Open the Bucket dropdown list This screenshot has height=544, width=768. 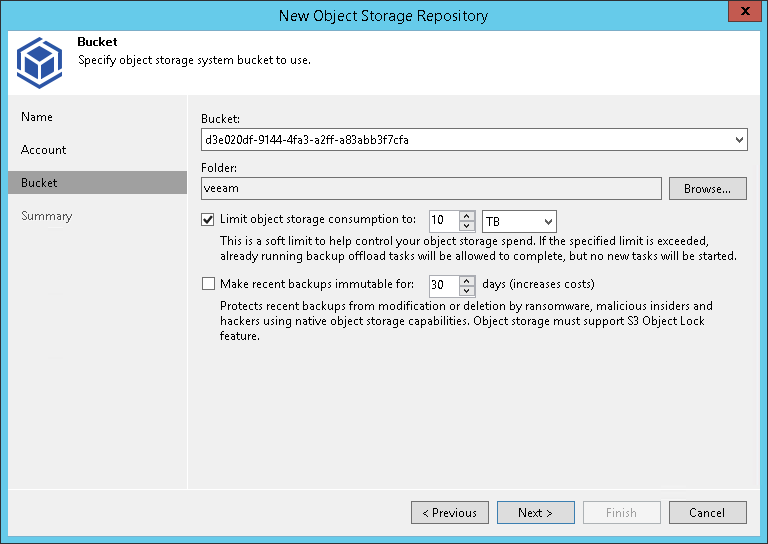tap(738, 140)
